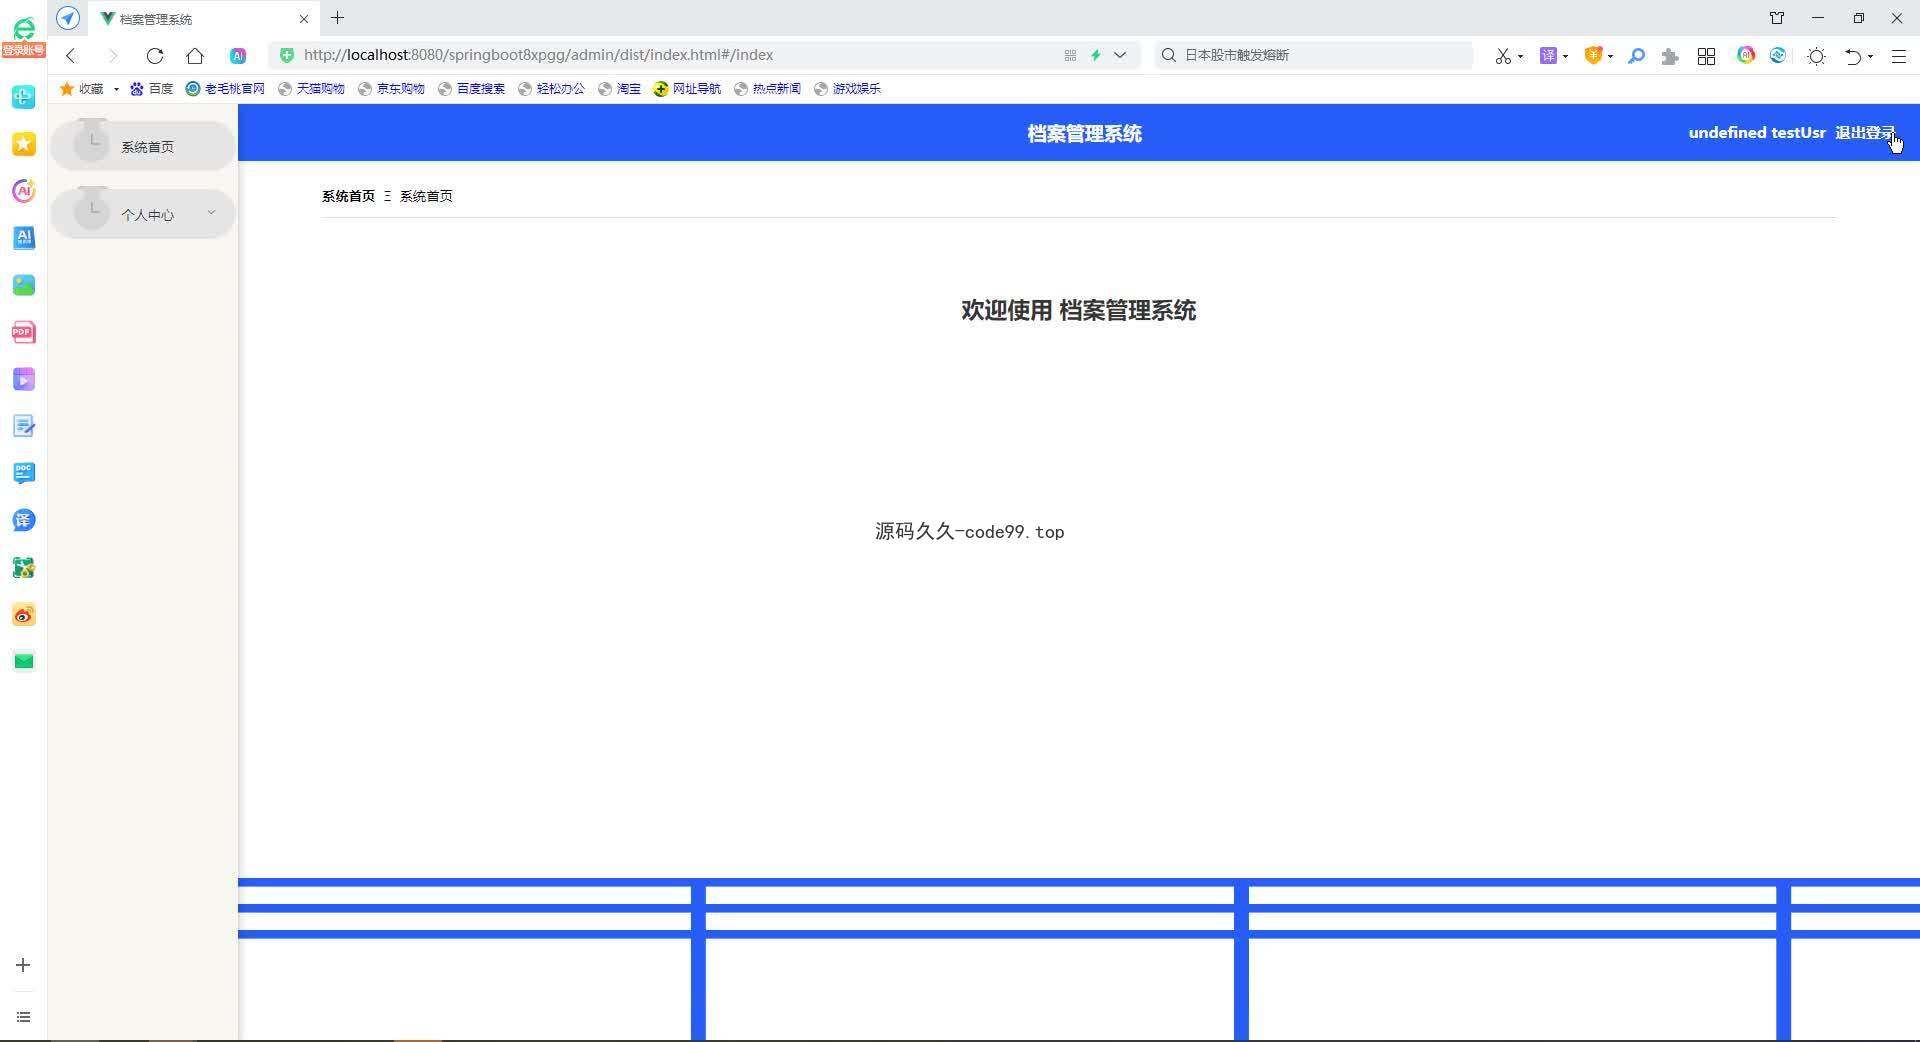This screenshot has width=1920, height=1042.
Task: Open the 收藏 favorites bookmark
Action: [x=82, y=89]
